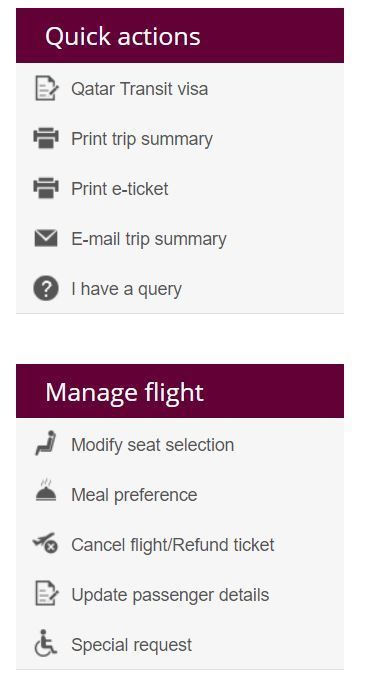369x684 pixels.
Task: Click the Qatar Transit visa document icon
Action: point(46,89)
